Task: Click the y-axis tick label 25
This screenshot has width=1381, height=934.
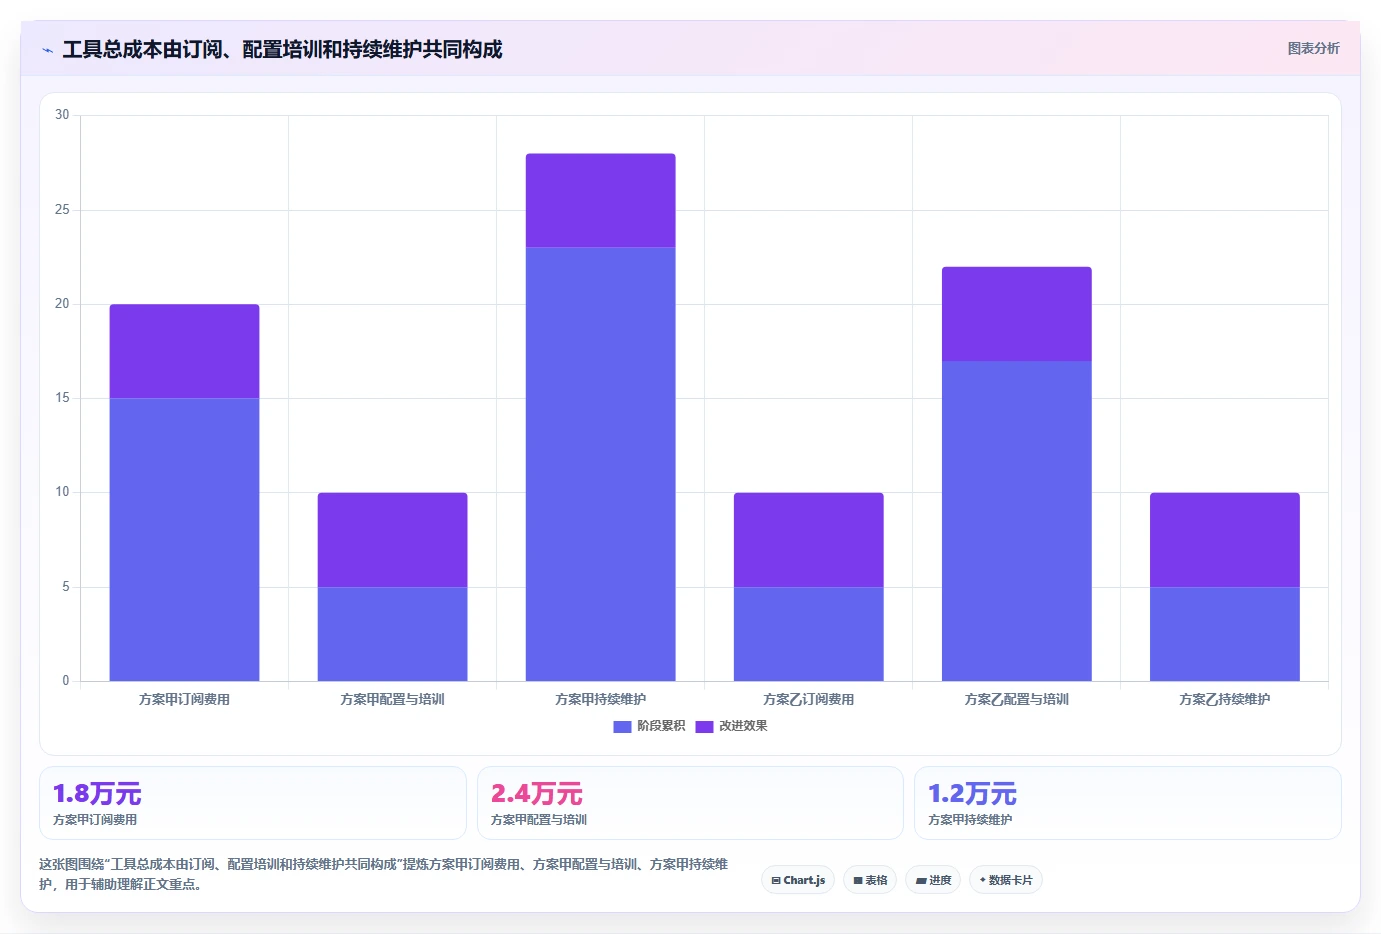Action: tap(62, 210)
